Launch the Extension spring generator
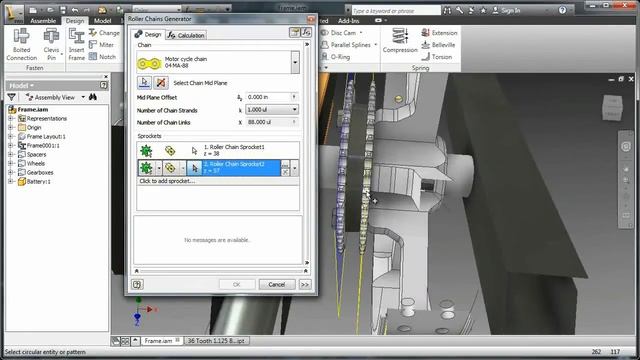The width and height of the screenshot is (640, 360). click(439, 33)
